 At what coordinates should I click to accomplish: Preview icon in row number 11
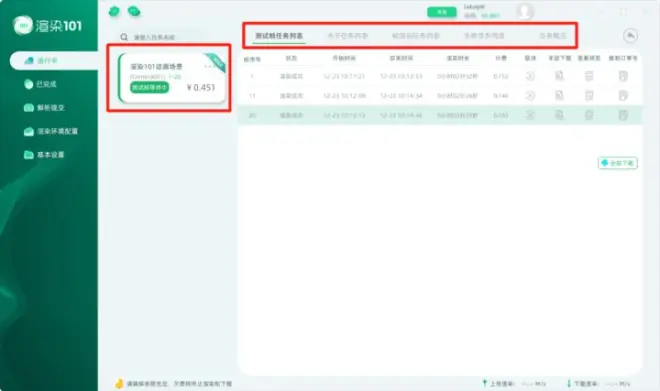[x=589, y=96]
